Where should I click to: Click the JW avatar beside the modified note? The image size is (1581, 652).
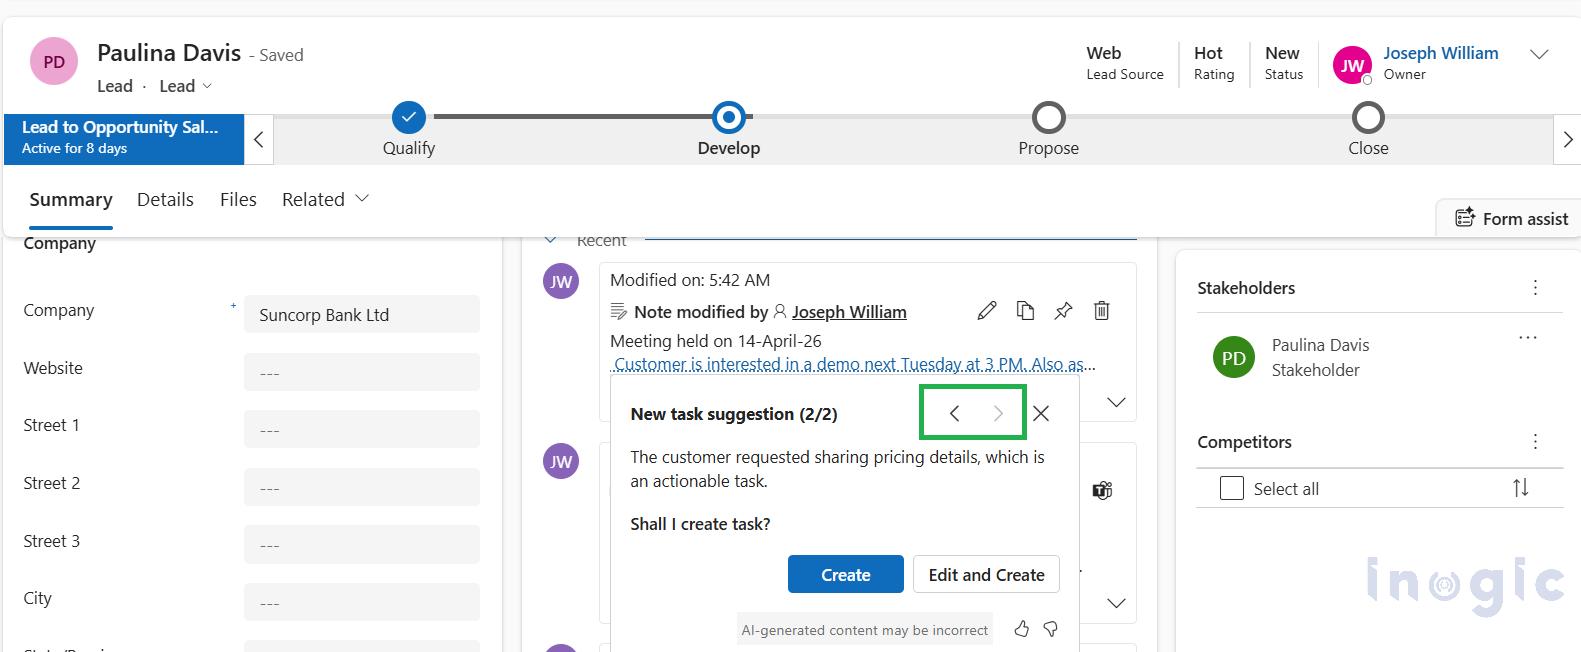coord(561,281)
